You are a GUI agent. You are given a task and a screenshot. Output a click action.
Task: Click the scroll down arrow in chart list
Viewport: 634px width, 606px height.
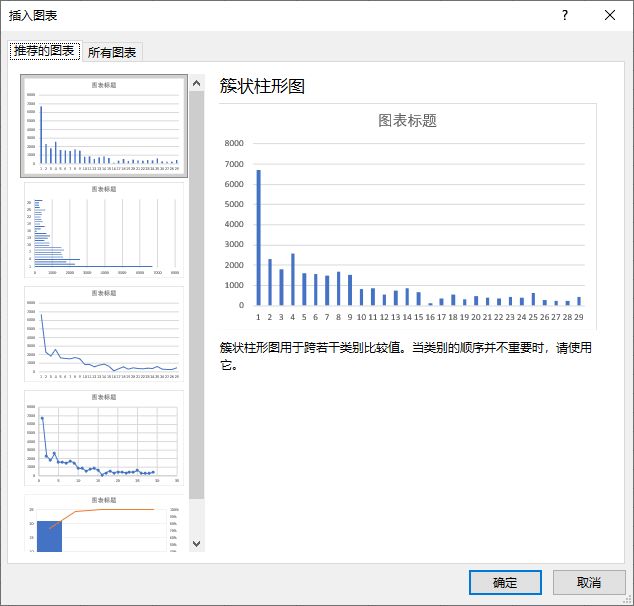(x=196, y=543)
